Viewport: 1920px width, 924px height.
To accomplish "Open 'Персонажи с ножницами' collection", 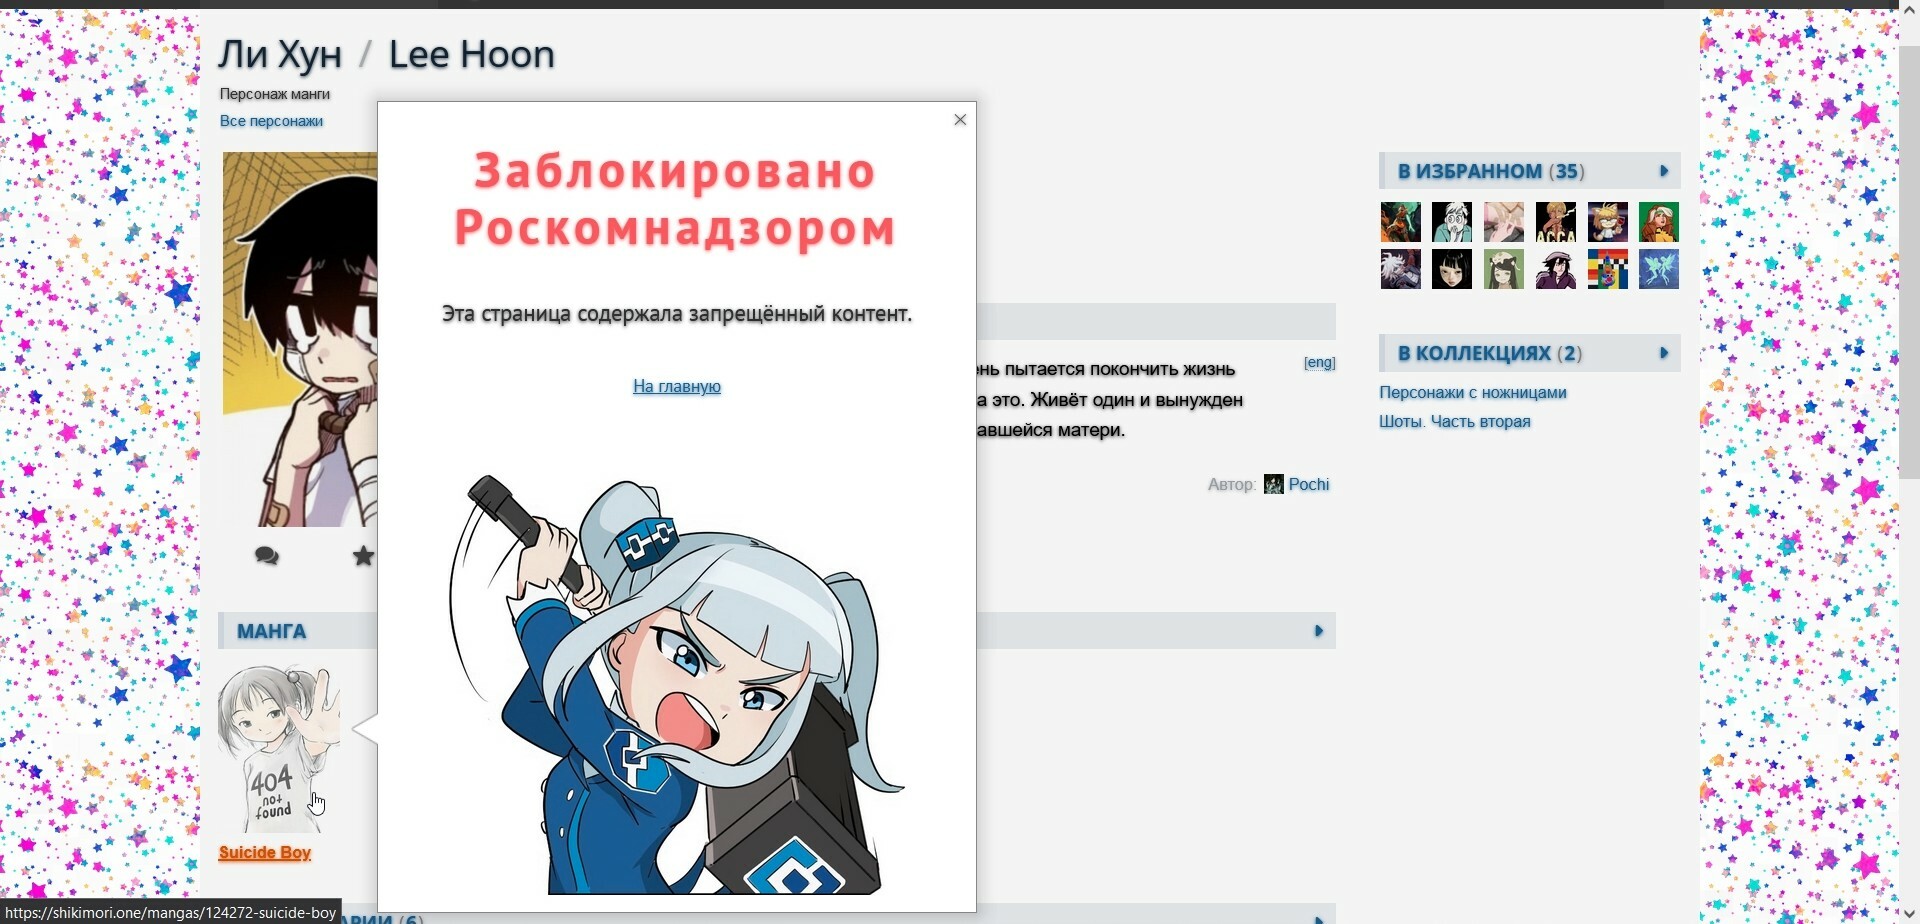I will pyautogui.click(x=1472, y=393).
